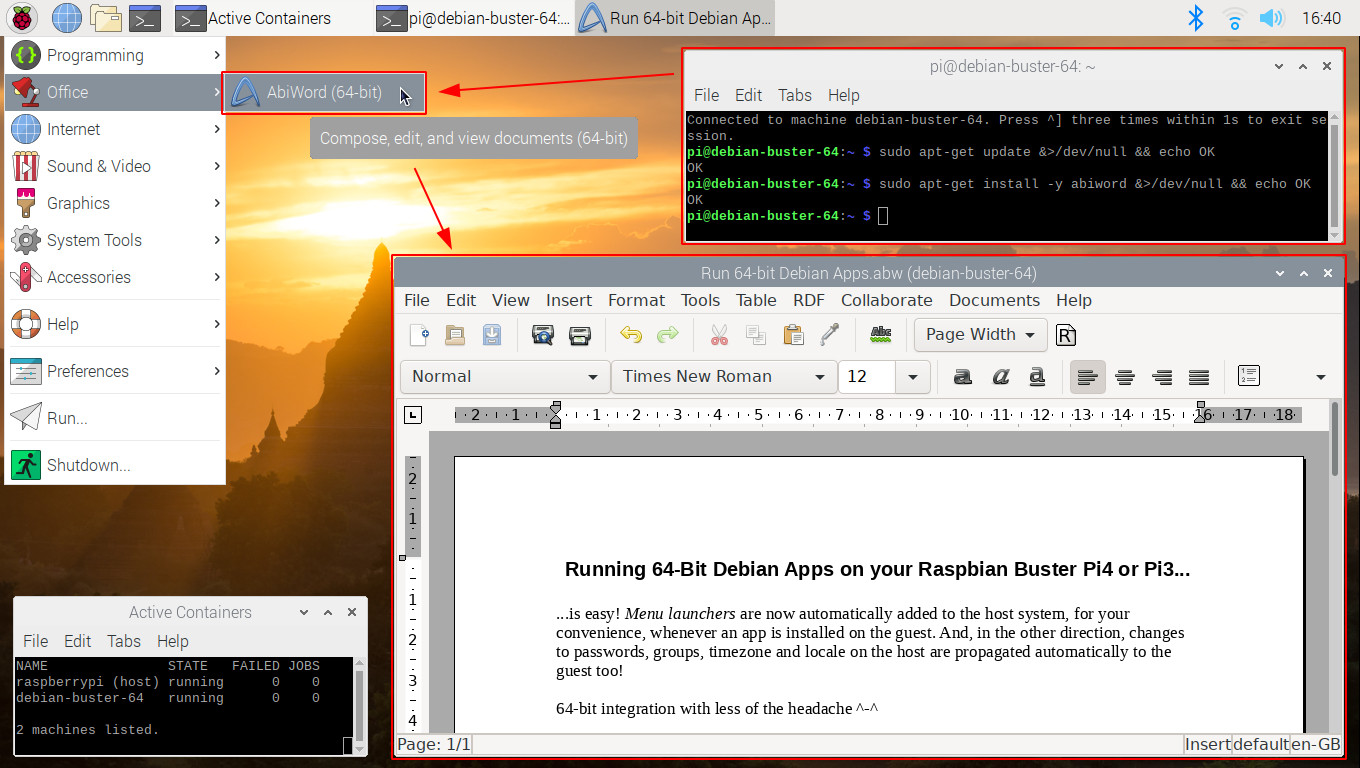This screenshot has width=1360, height=768.
Task: Open the Table menu in AbiWord
Action: coord(756,300)
